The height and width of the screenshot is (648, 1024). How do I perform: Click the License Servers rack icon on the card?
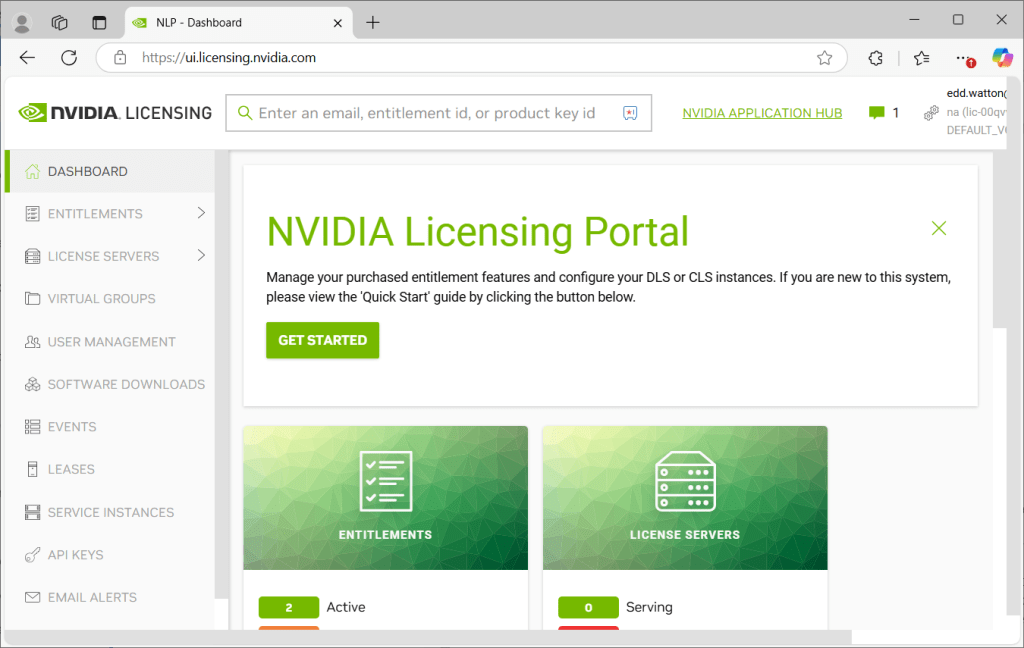685,481
